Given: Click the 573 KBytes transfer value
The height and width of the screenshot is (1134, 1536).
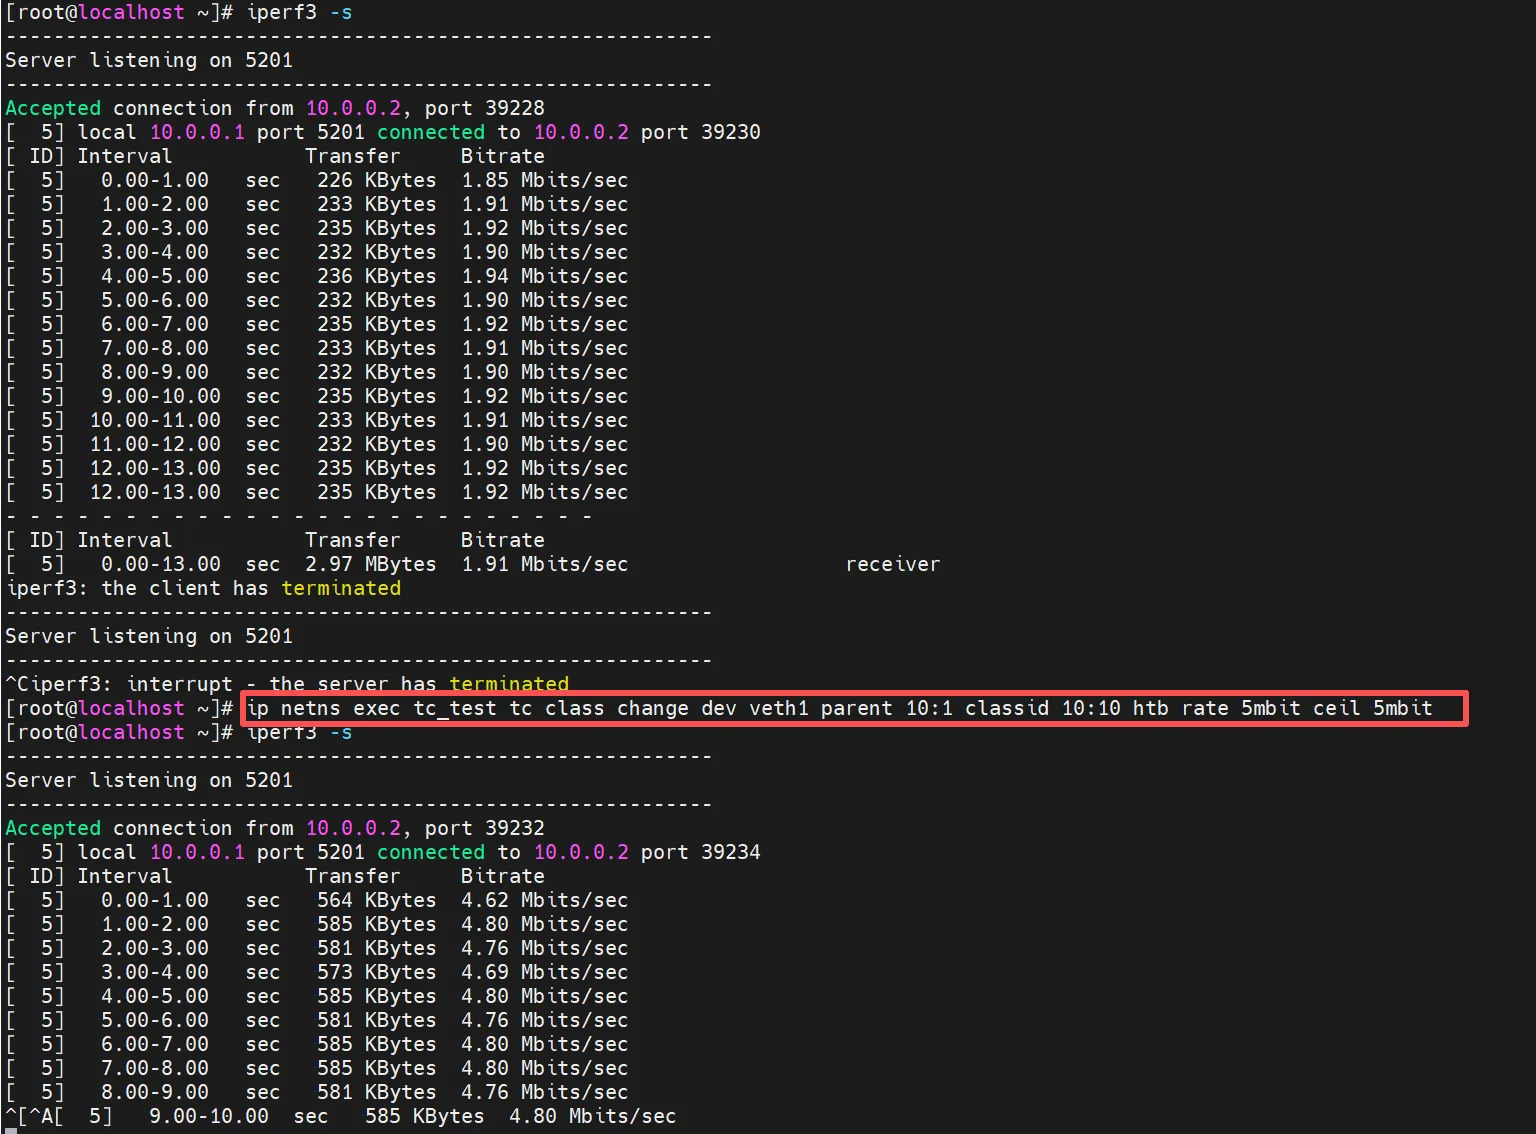Looking at the screenshot, I should coord(376,973).
